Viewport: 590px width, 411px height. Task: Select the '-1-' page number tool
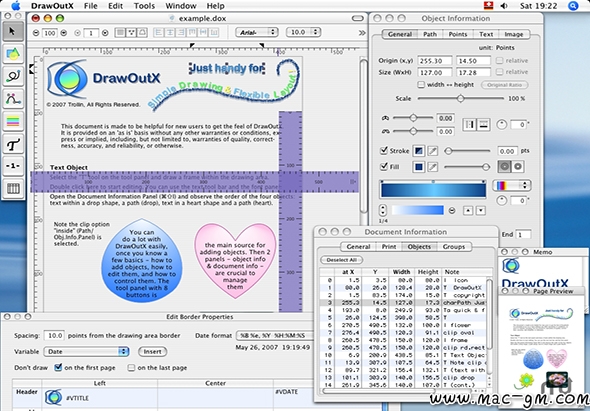[13, 166]
